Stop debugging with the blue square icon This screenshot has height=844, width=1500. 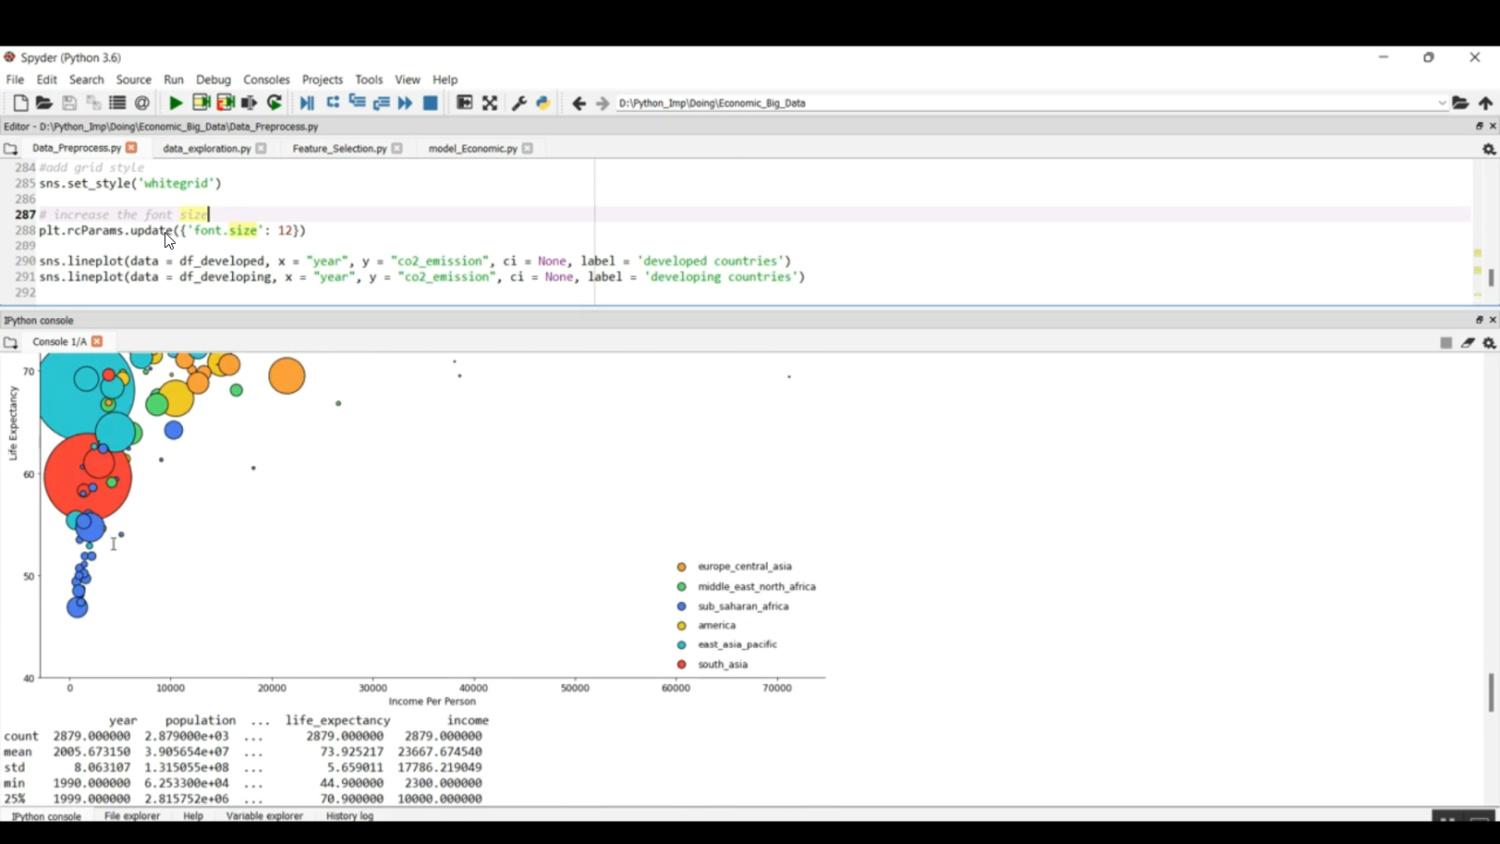[430, 103]
